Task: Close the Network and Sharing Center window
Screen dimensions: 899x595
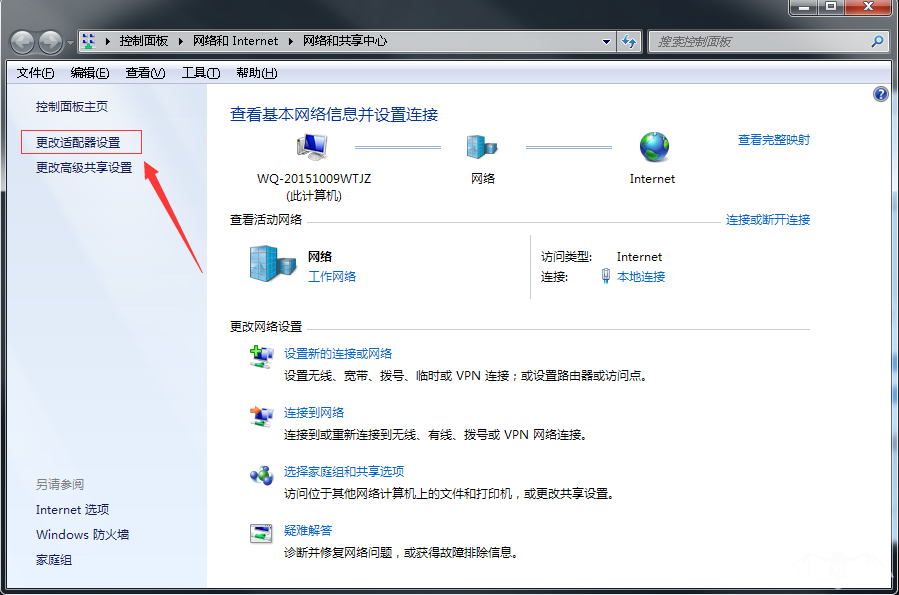Action: (869, 7)
